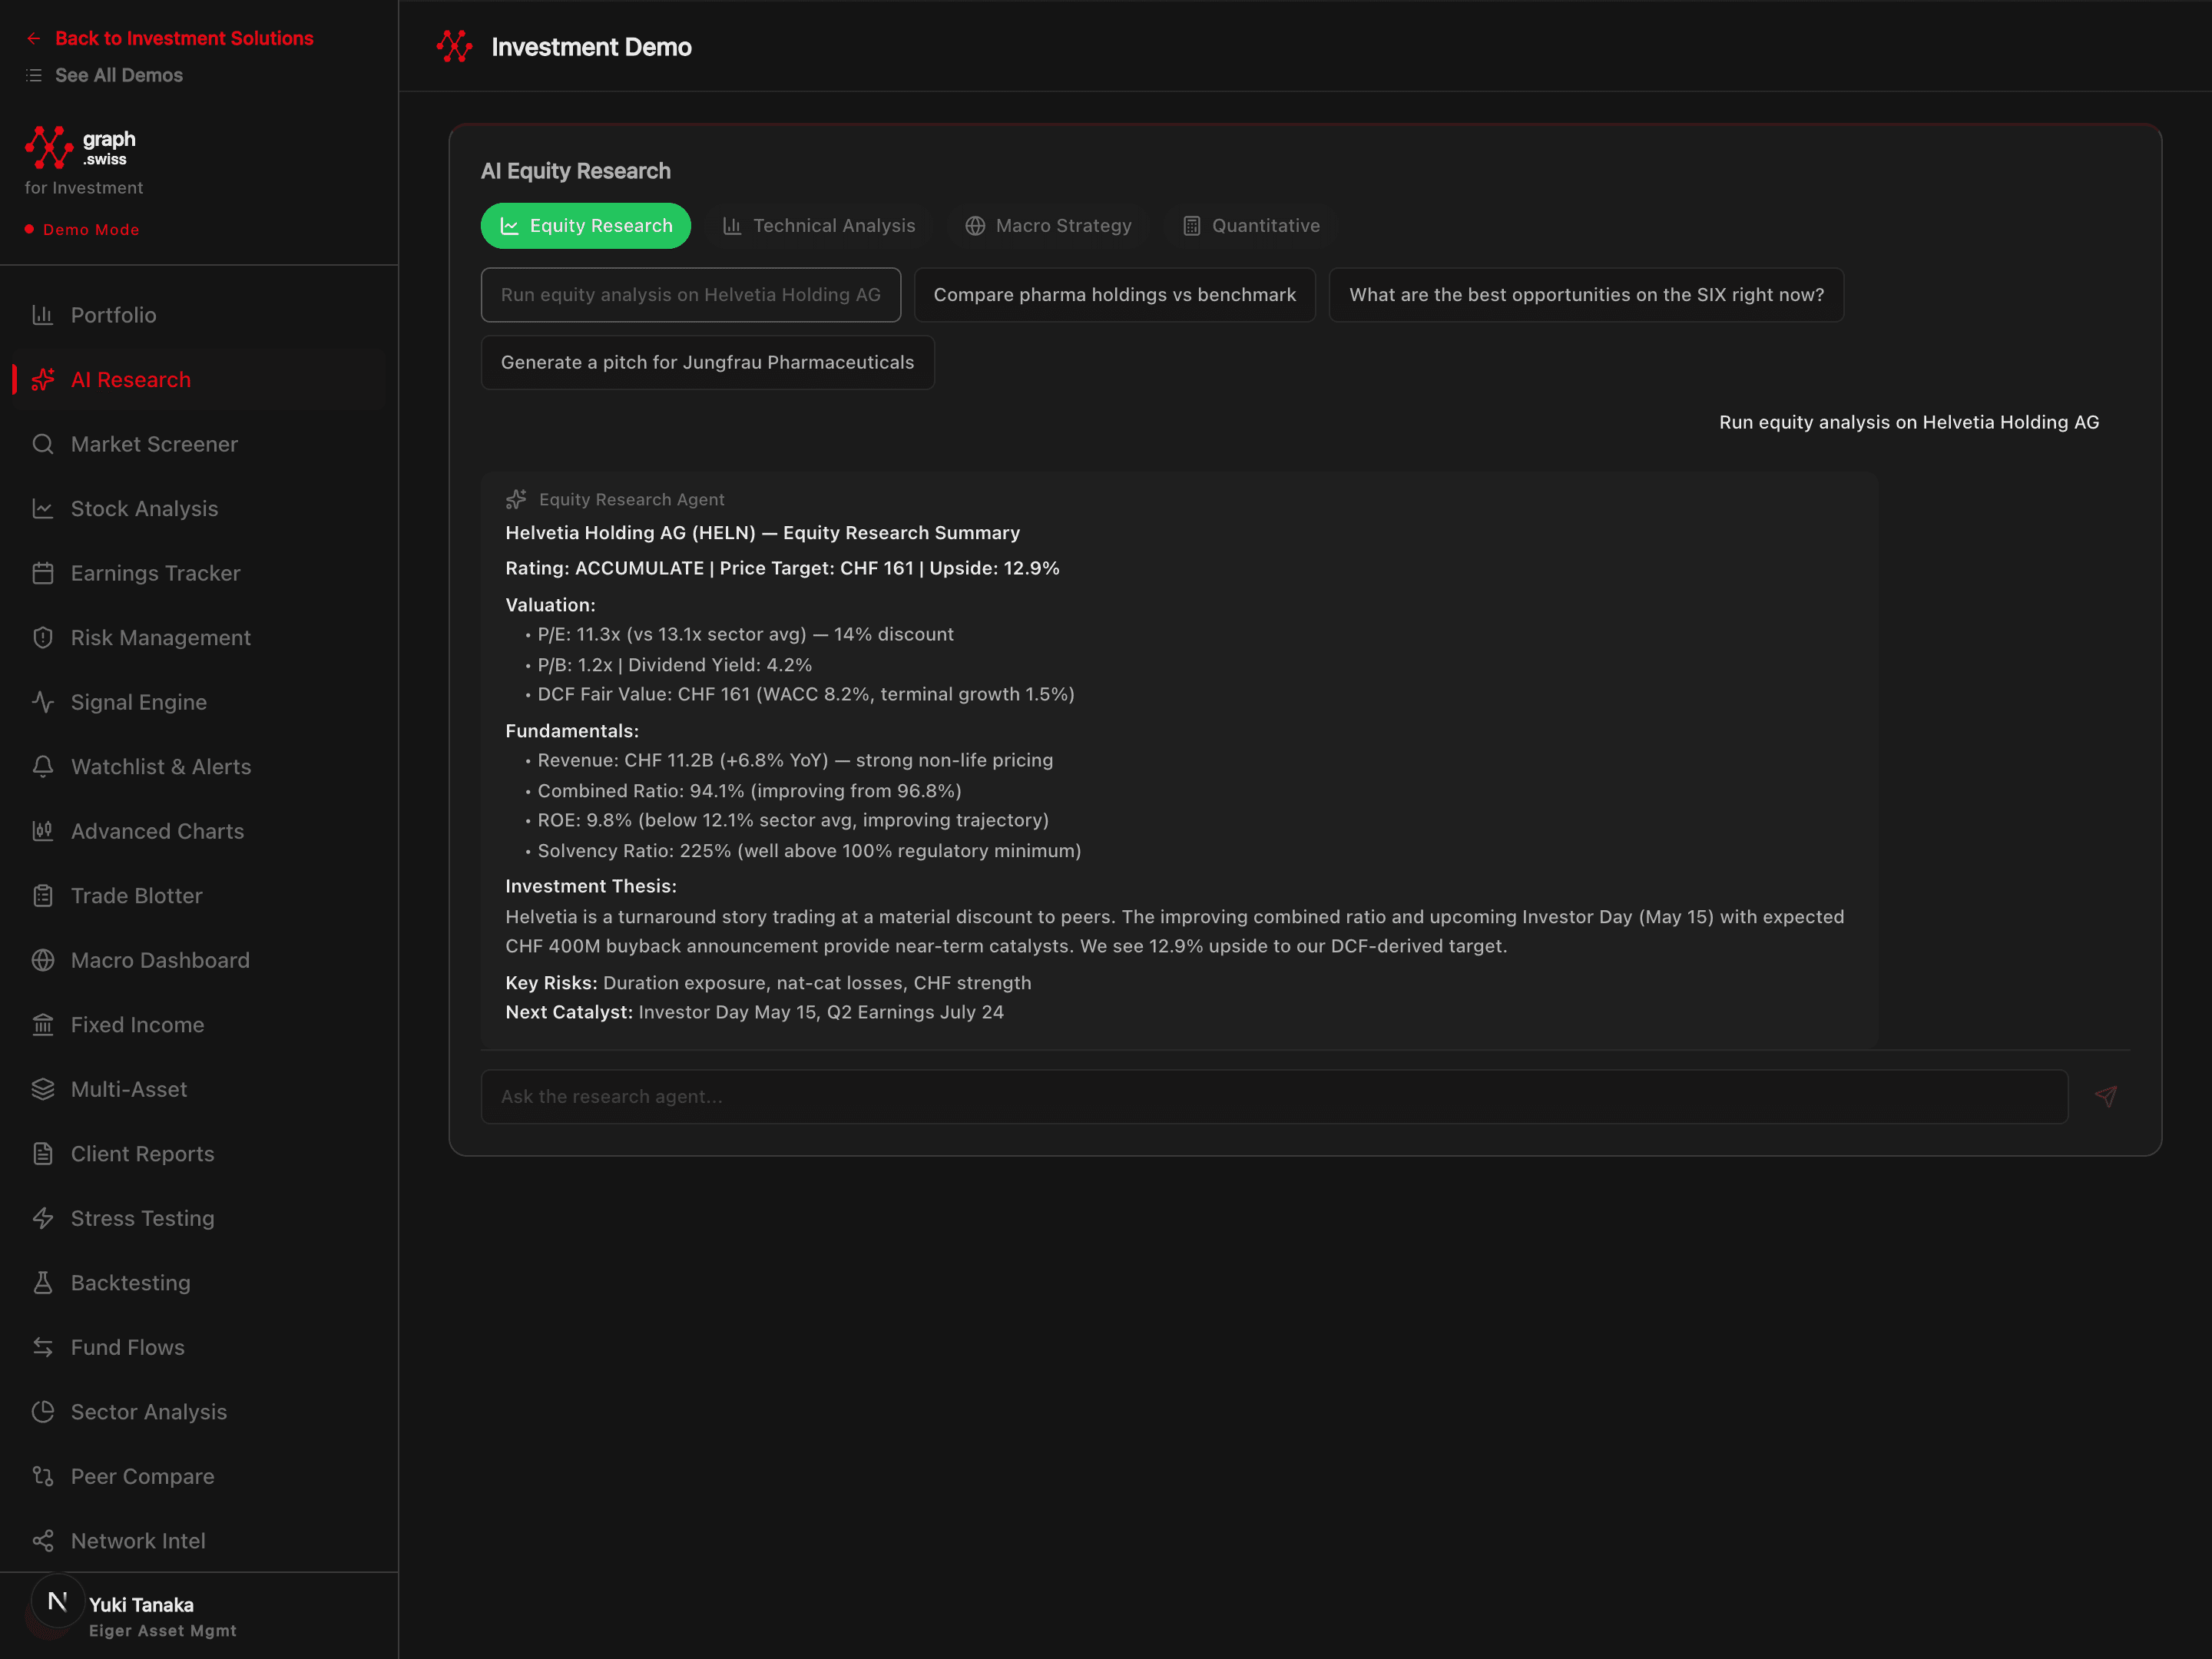Click the AI Research sparkle icon
Screen dimensions: 2212x1659
(x=42, y=380)
